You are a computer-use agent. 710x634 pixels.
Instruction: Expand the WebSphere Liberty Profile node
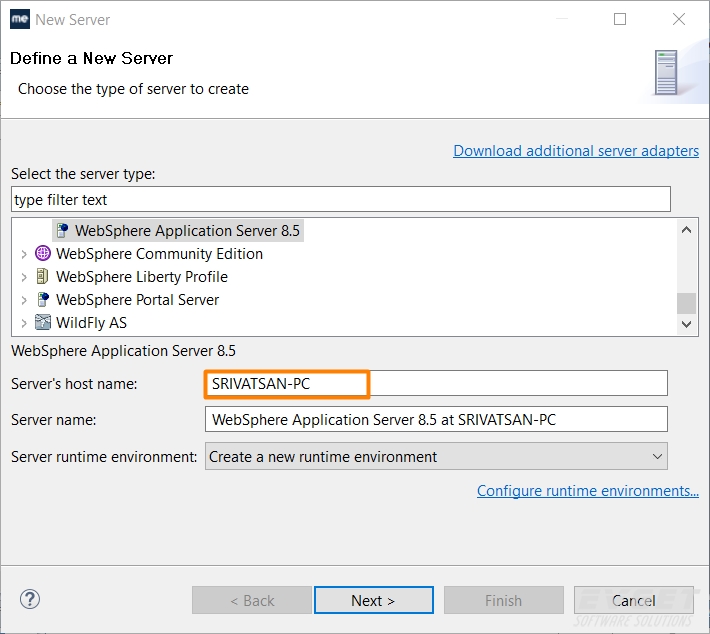24,277
